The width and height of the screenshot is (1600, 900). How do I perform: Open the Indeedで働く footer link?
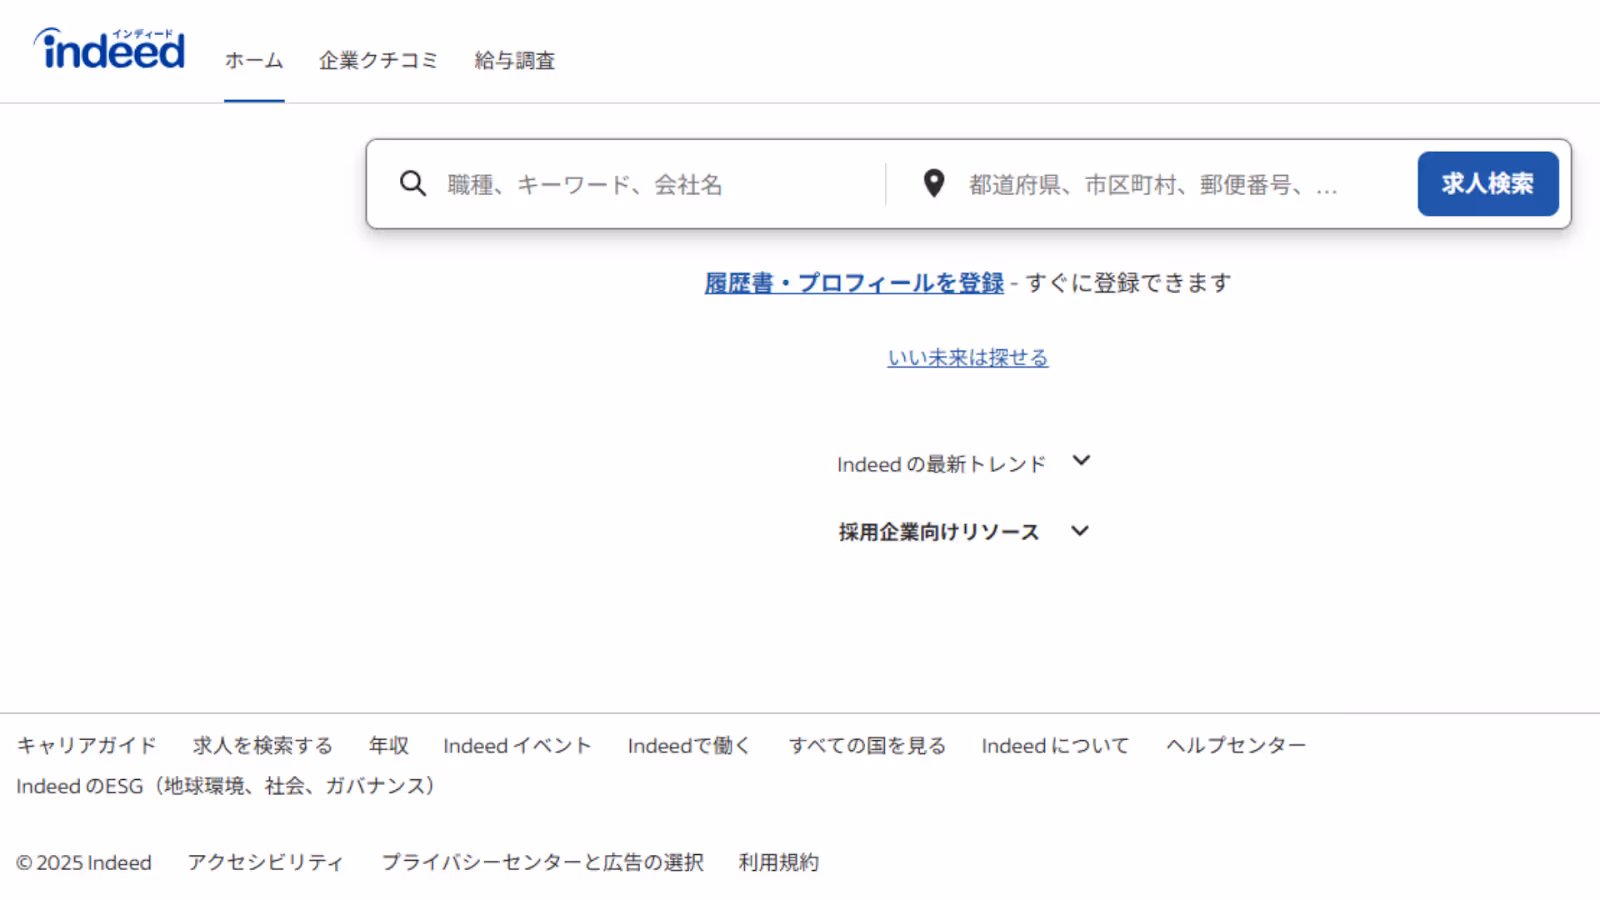pyautogui.click(x=690, y=746)
